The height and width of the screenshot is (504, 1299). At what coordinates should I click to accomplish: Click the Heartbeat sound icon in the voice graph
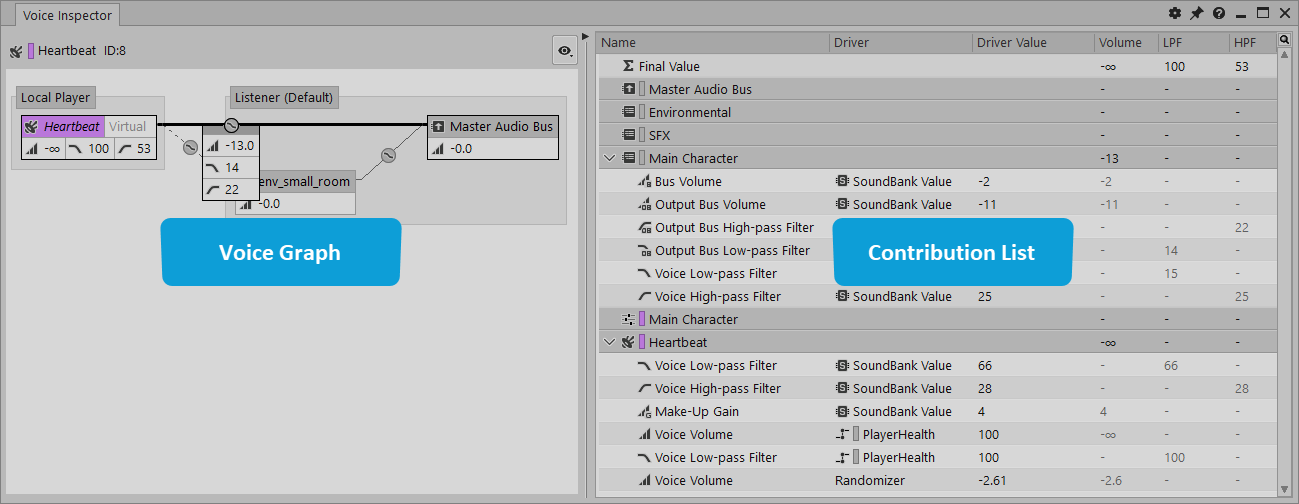31,127
